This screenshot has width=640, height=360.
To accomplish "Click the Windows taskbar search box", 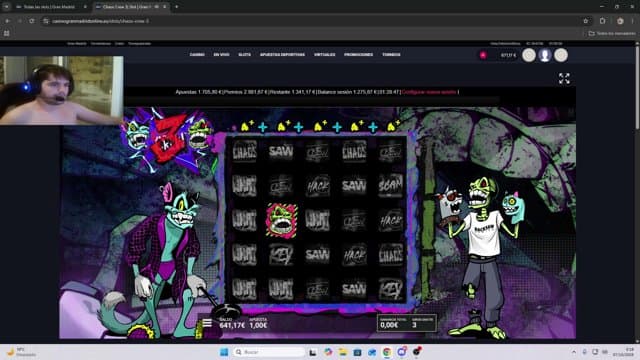I will coord(269,352).
